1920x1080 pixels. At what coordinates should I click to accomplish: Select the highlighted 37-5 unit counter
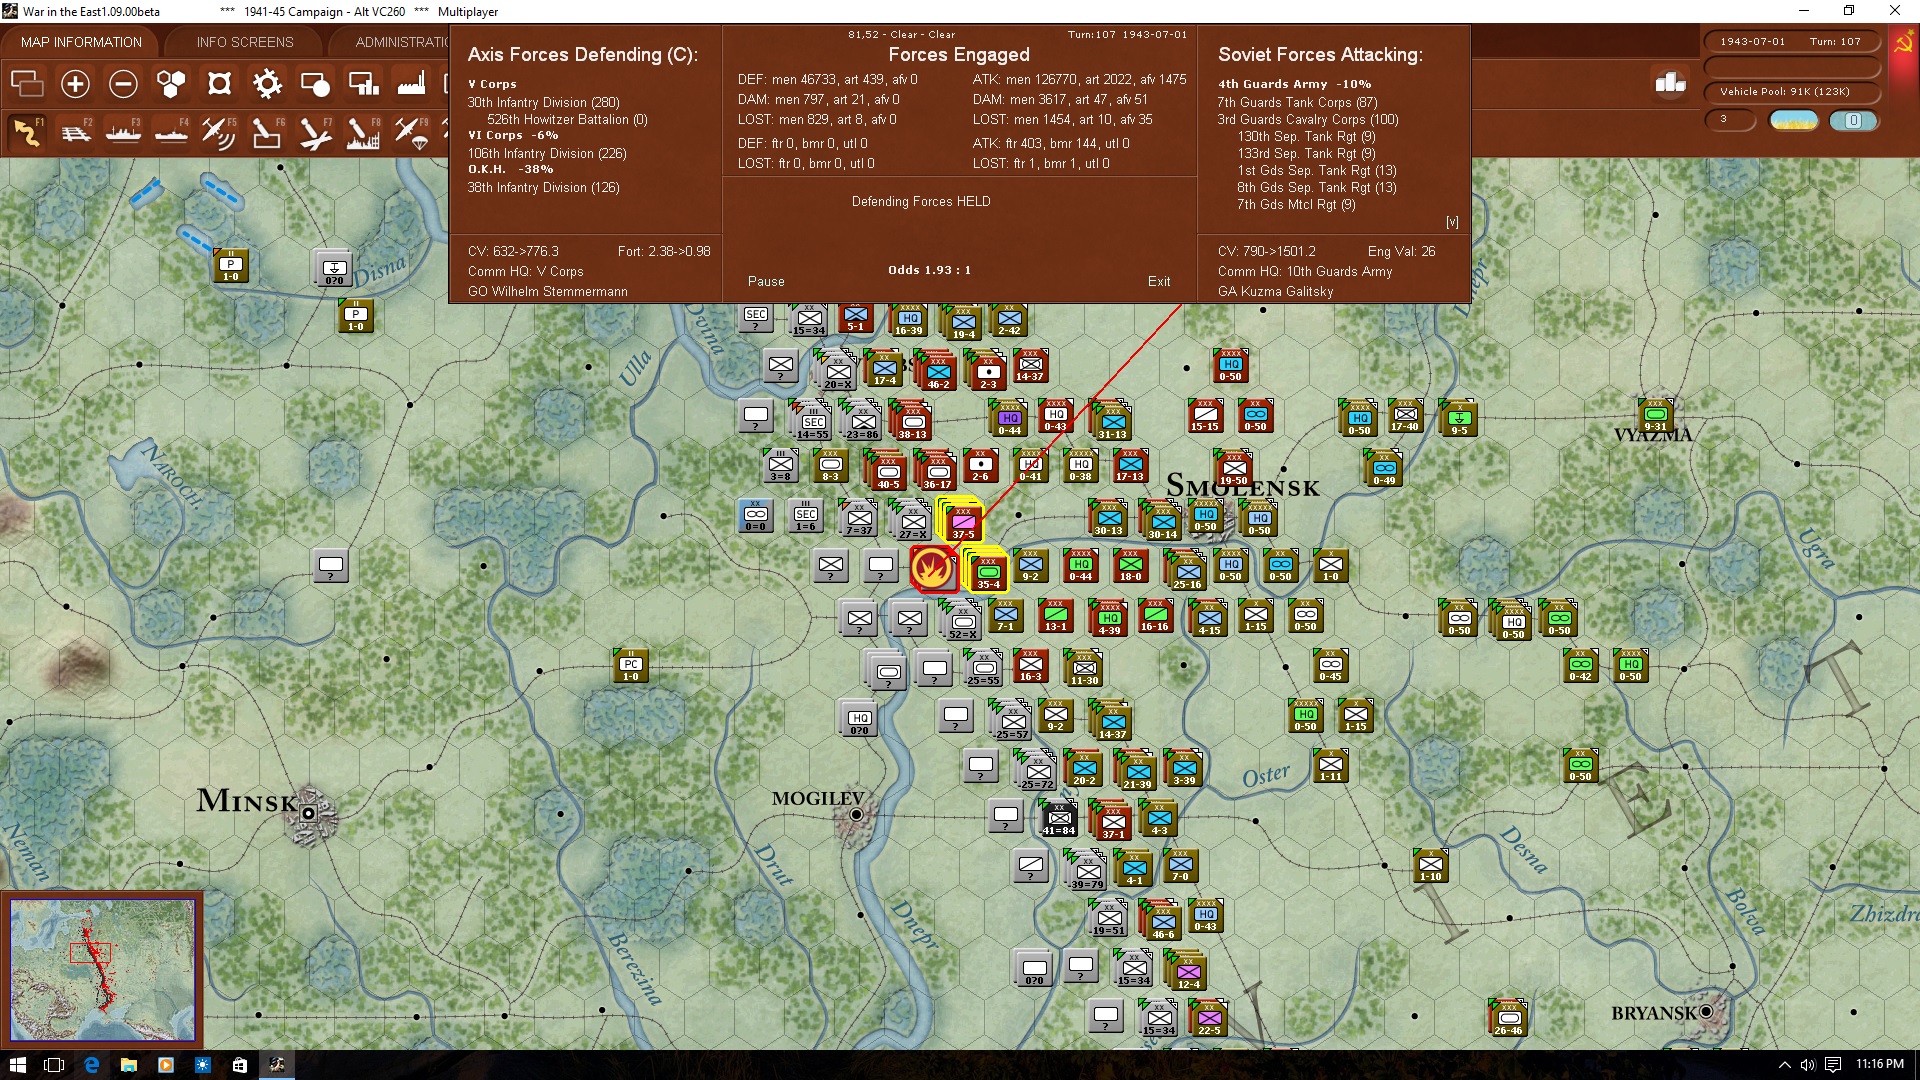[963, 521]
